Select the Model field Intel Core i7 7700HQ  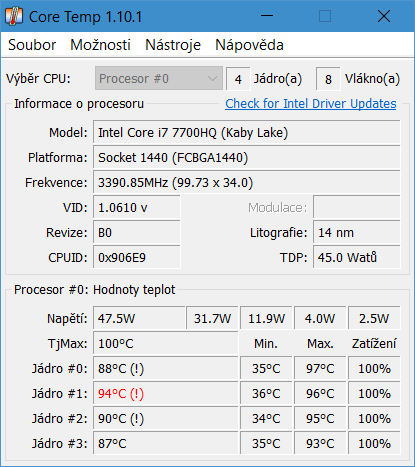(247, 133)
